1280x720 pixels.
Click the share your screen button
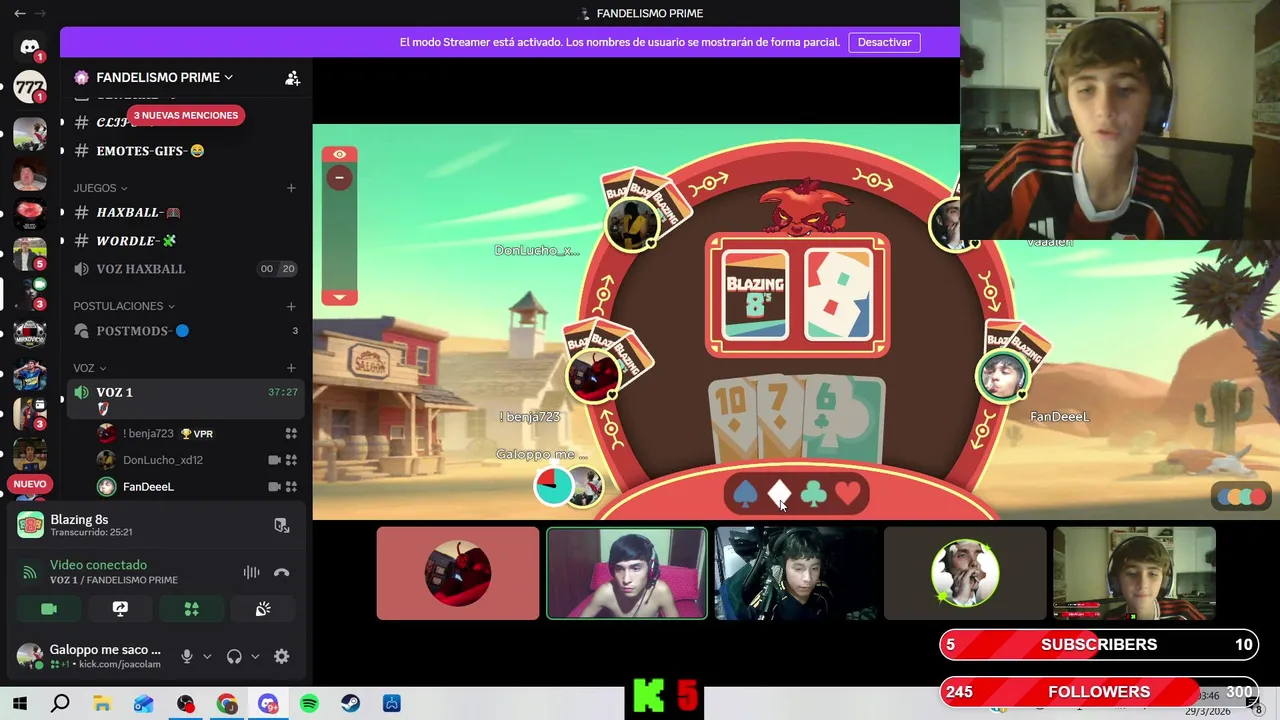click(120, 609)
